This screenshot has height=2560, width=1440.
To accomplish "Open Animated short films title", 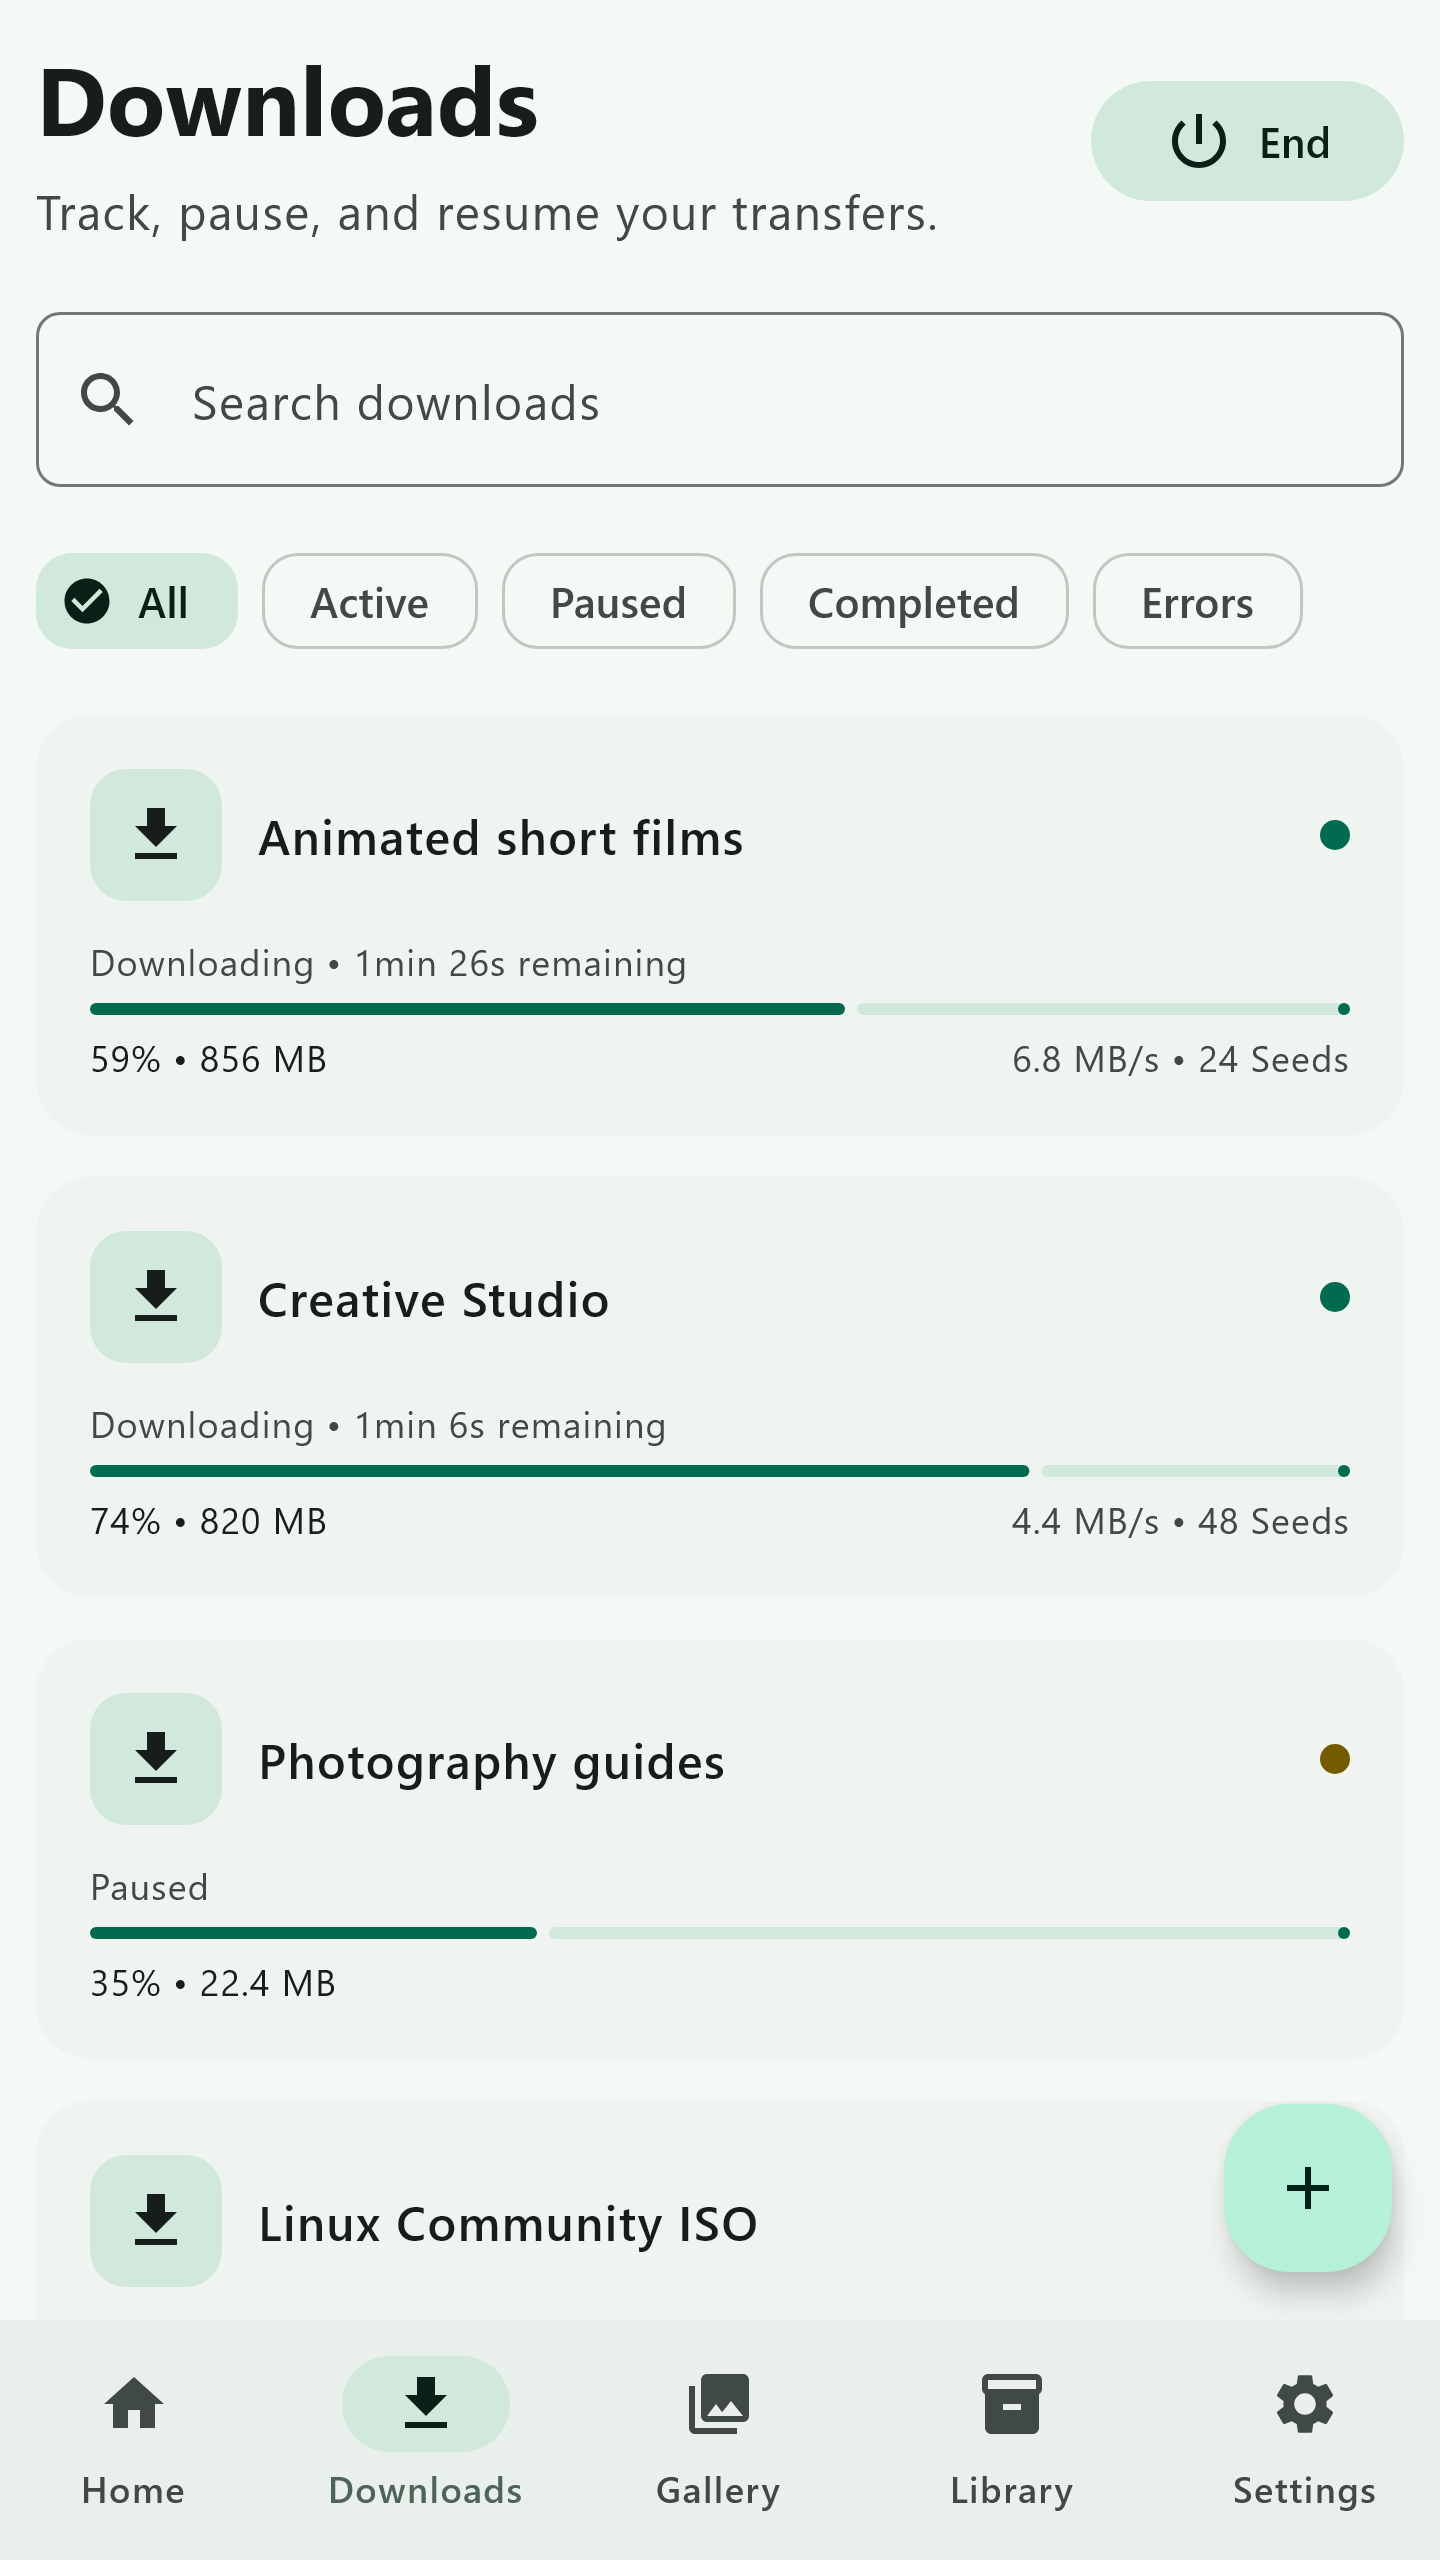I will pos(501,838).
